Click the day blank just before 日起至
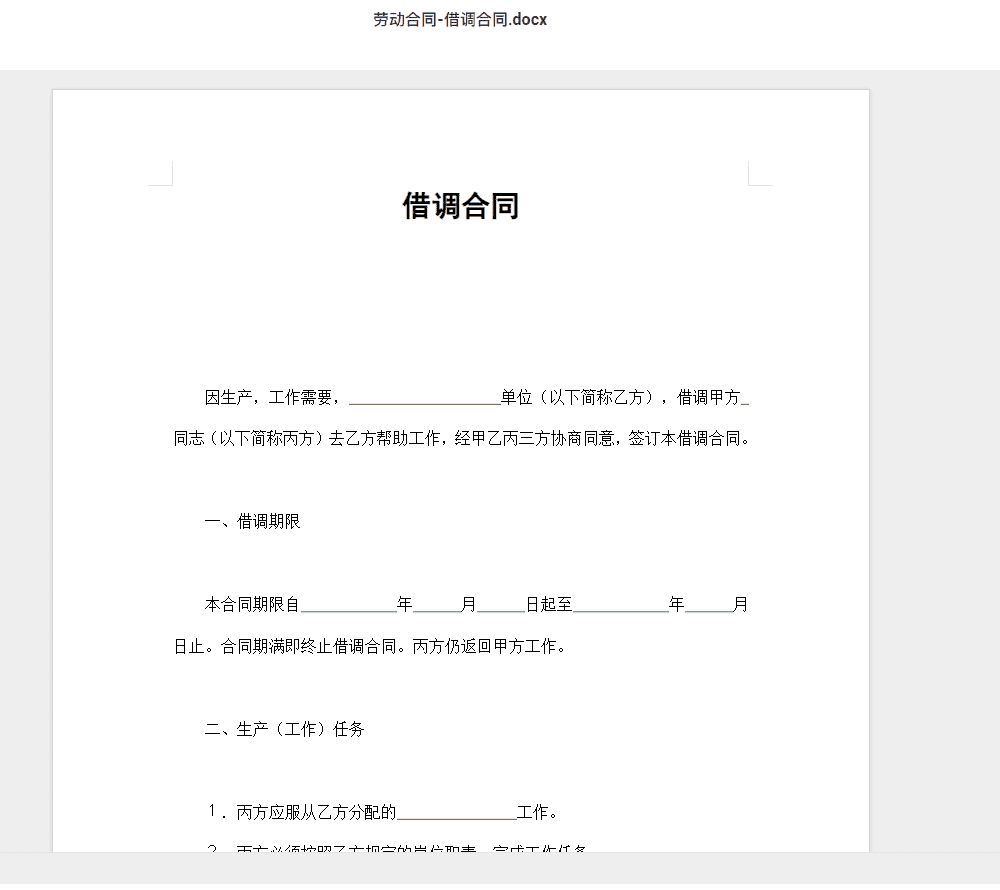Viewport: 1000px width, 890px height. click(x=501, y=606)
